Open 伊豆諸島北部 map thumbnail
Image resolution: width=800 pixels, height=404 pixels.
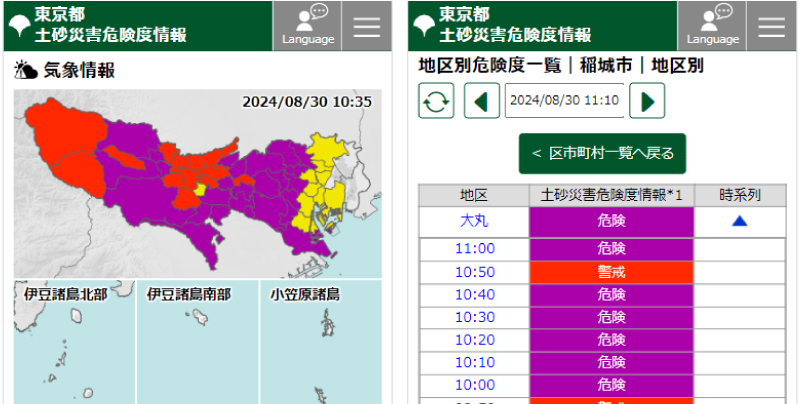click(x=74, y=342)
